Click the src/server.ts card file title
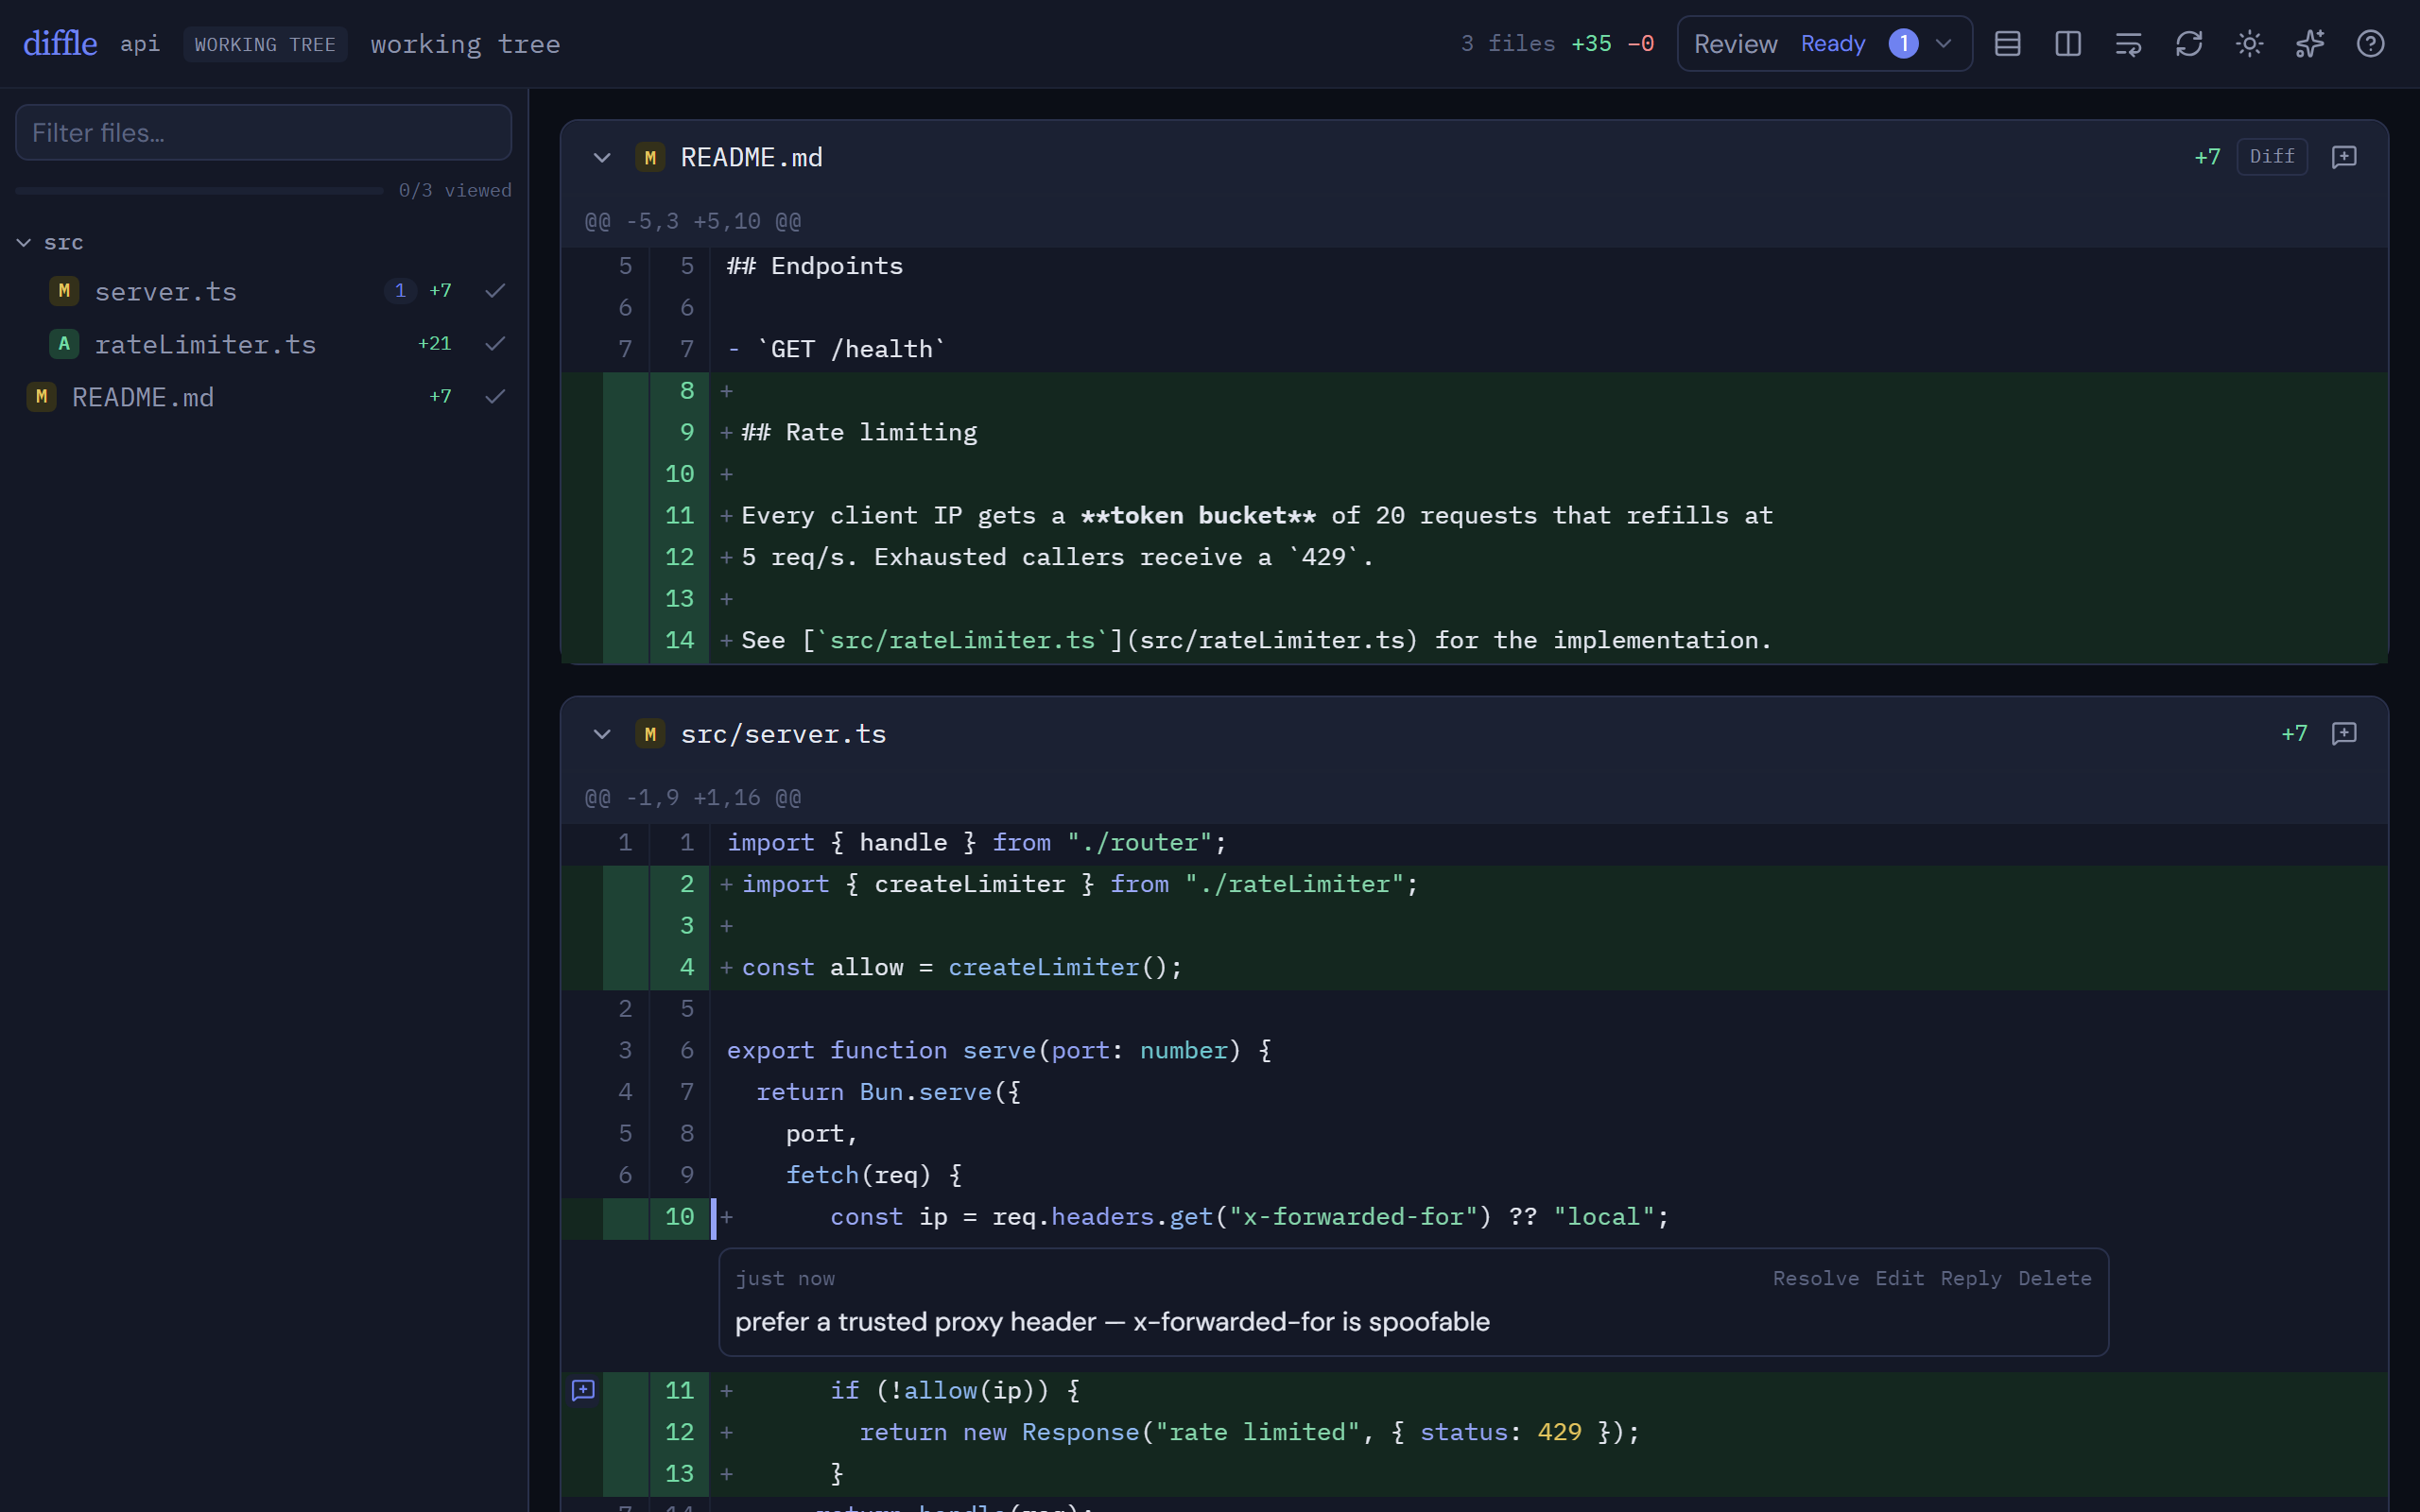Screen dimensions: 2420x1512 tap(784, 735)
